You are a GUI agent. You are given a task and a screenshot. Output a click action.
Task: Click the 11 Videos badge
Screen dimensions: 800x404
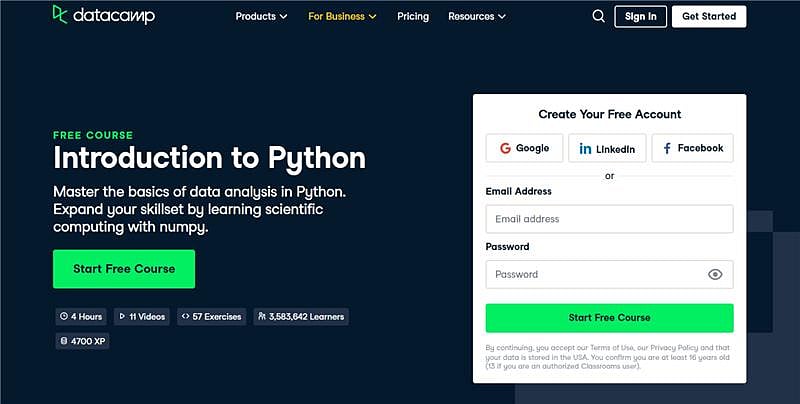coord(142,317)
